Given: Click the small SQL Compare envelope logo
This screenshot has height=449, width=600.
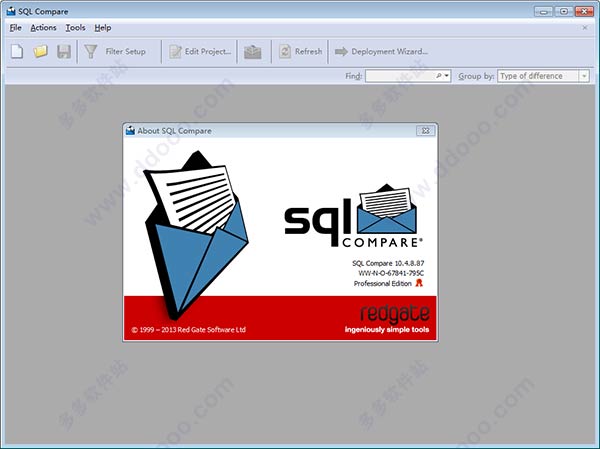Looking at the screenshot, I should coord(387,209).
